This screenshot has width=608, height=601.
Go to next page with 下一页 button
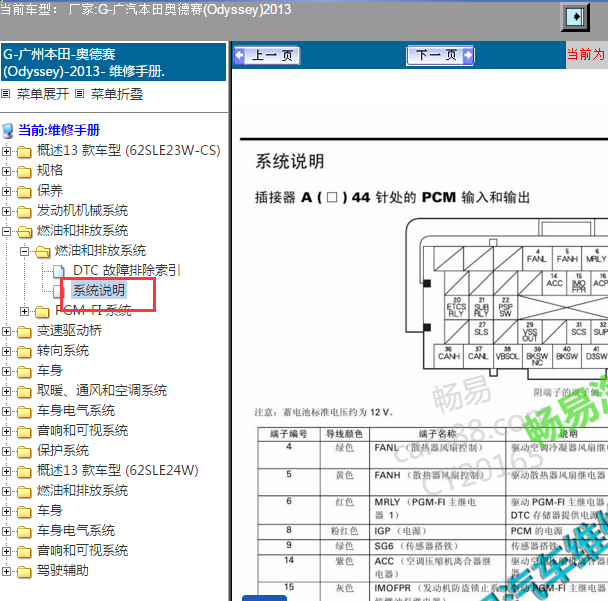(x=440, y=55)
